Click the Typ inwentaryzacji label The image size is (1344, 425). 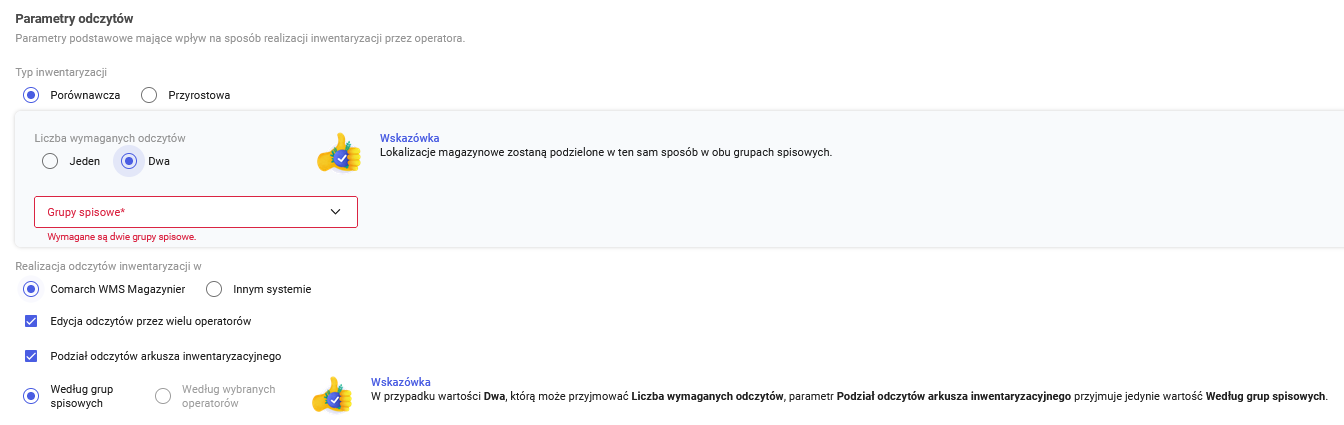pos(61,72)
